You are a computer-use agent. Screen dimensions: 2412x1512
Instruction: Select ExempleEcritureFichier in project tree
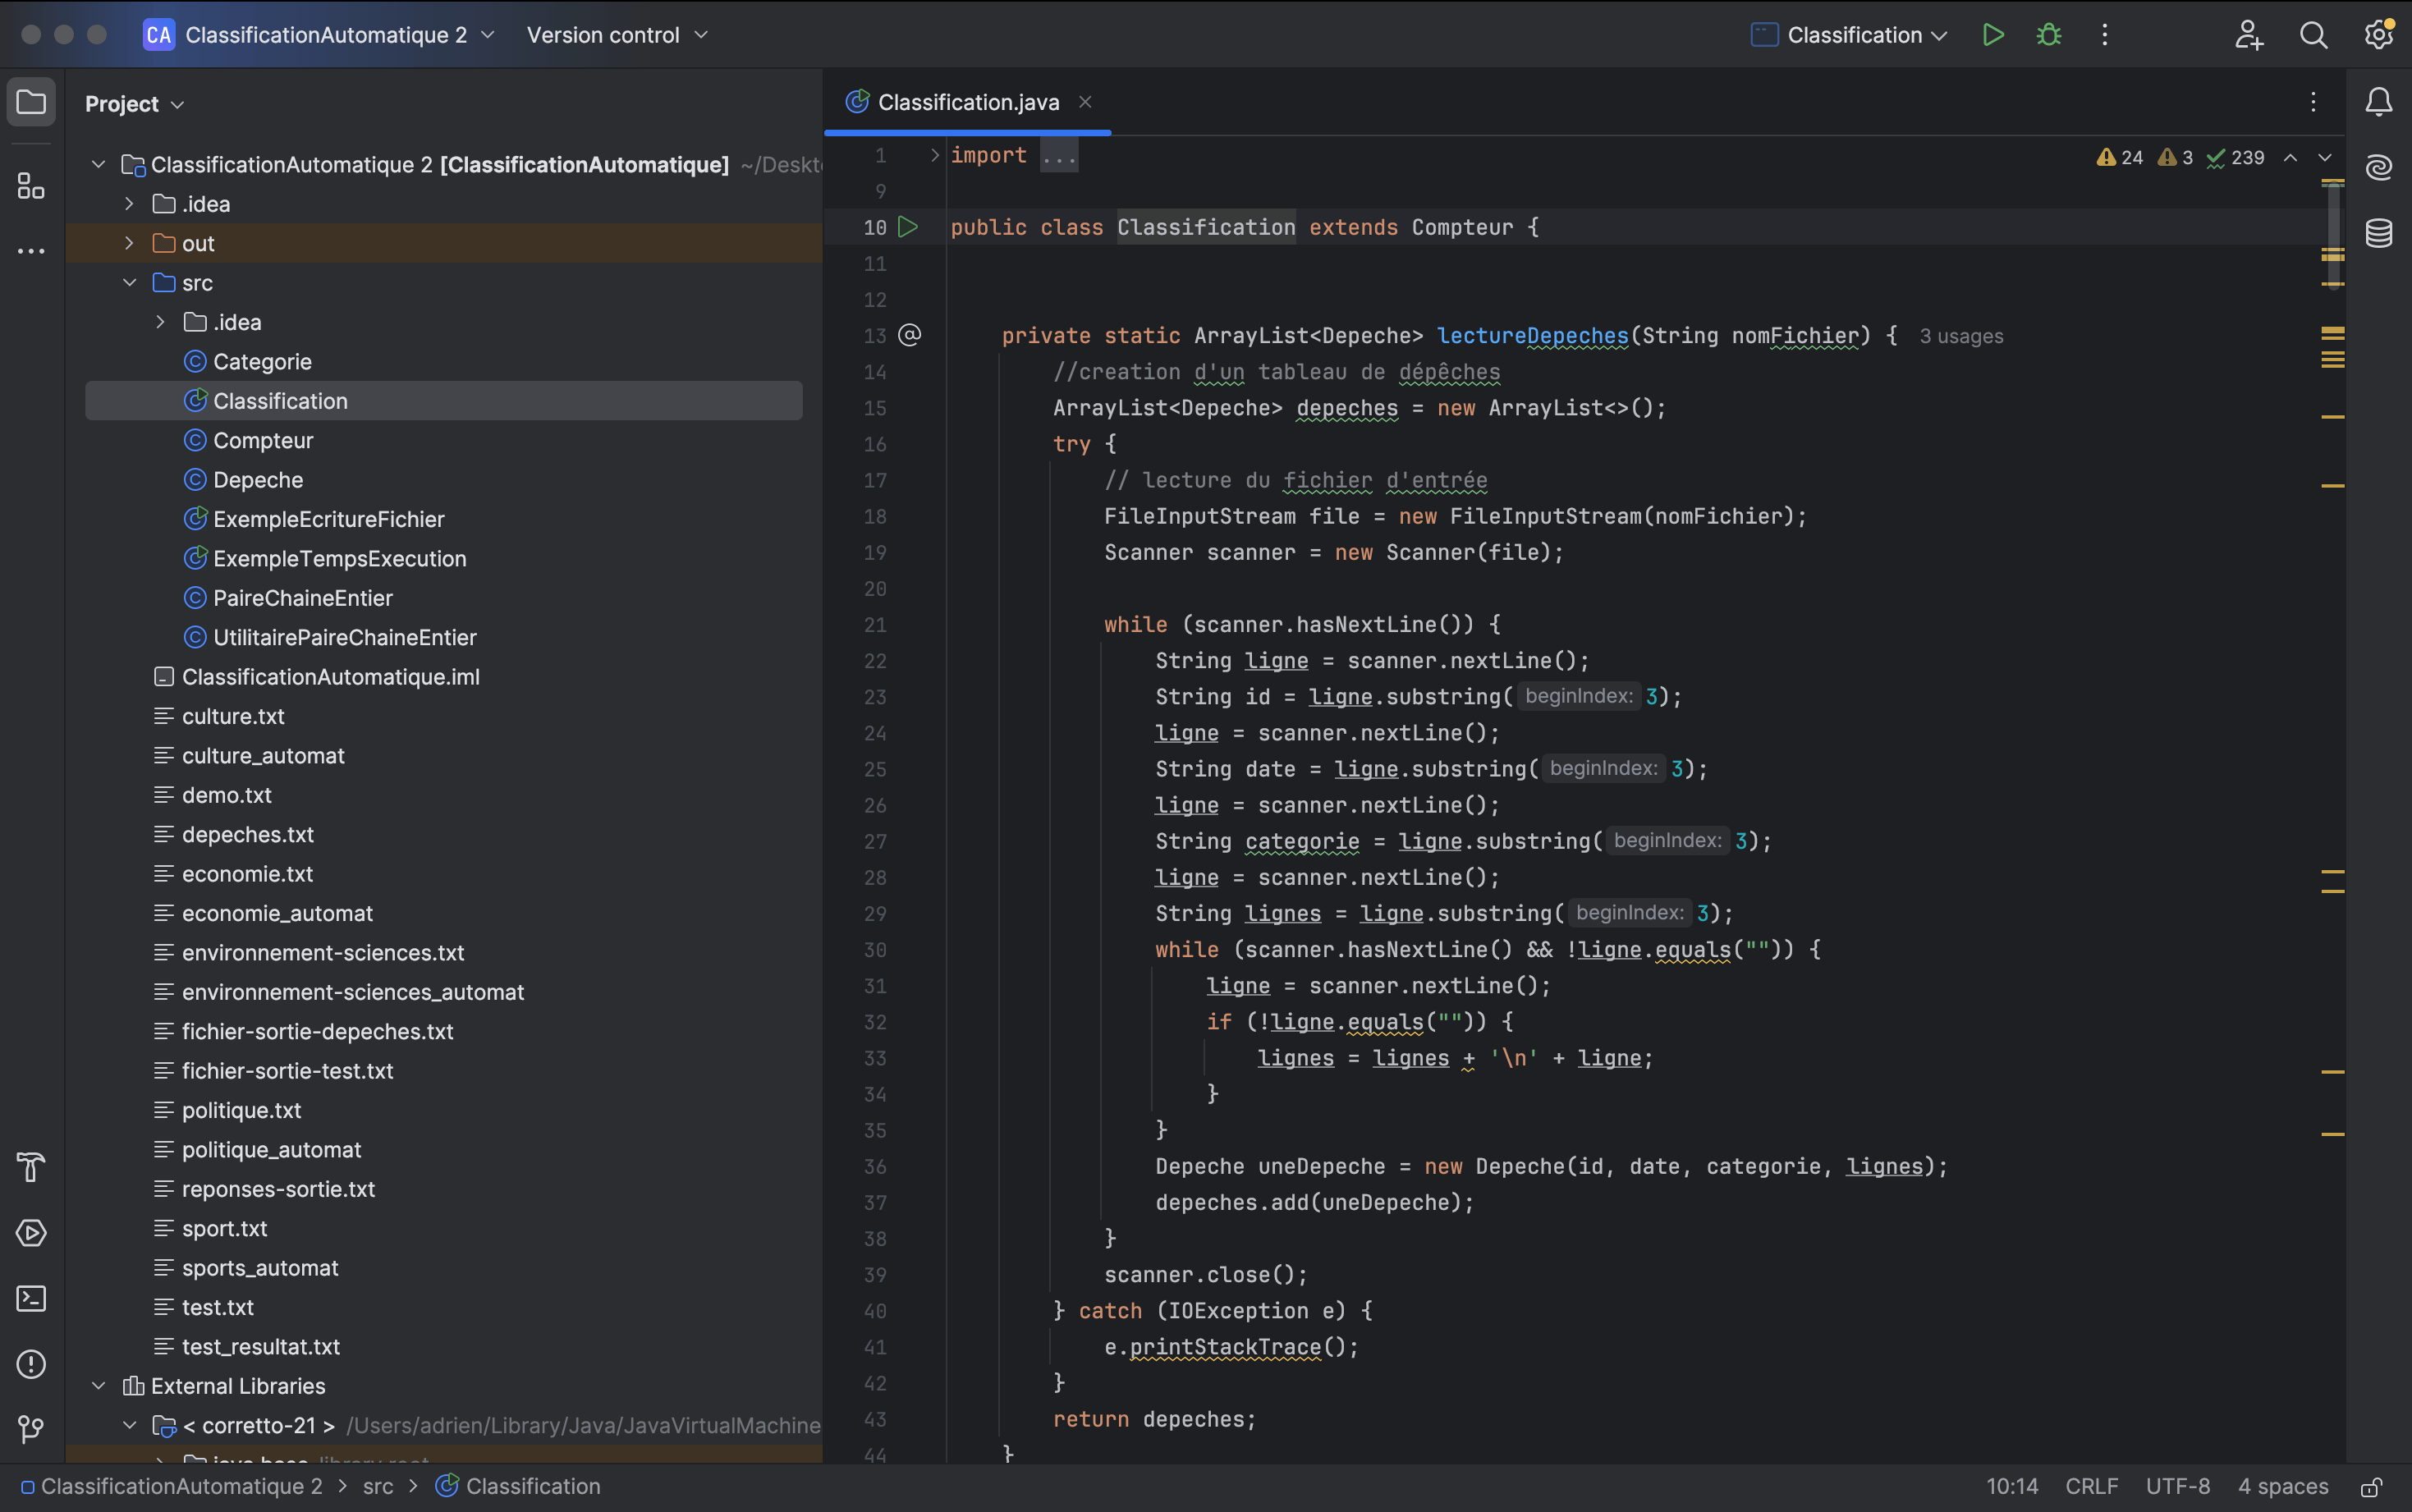(328, 519)
